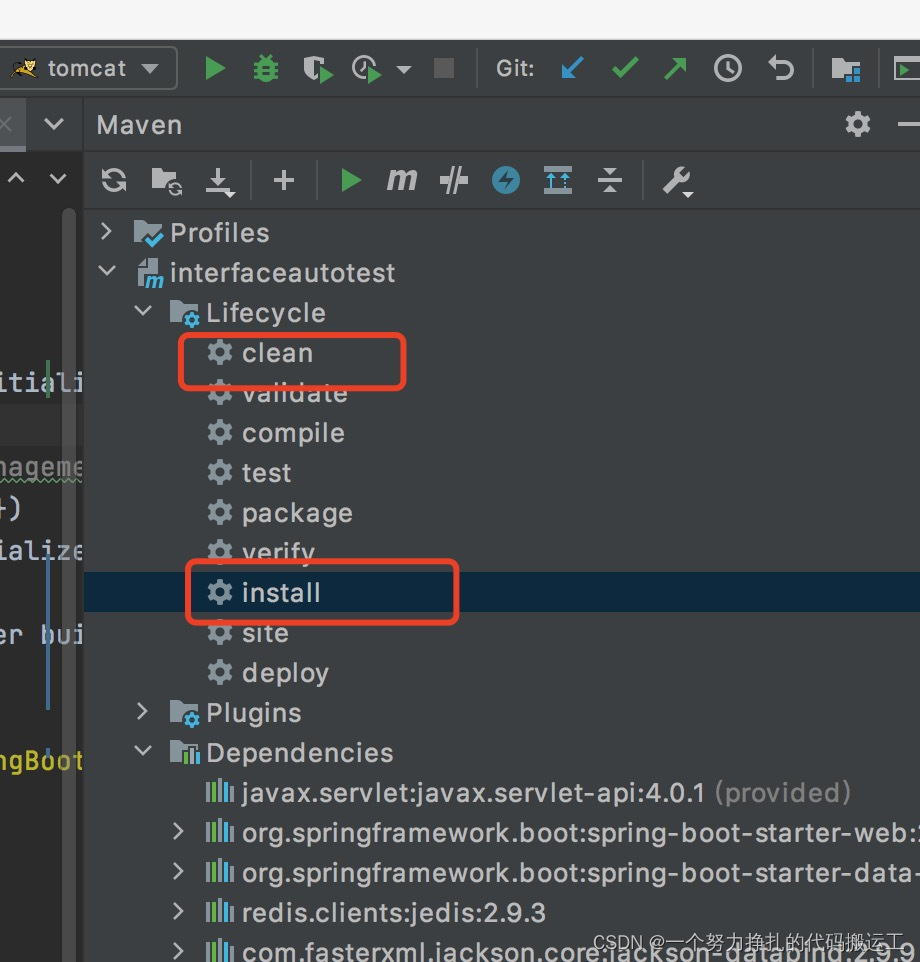
Task: Run with profiler clock icon
Action: pyautogui.click(x=366, y=69)
